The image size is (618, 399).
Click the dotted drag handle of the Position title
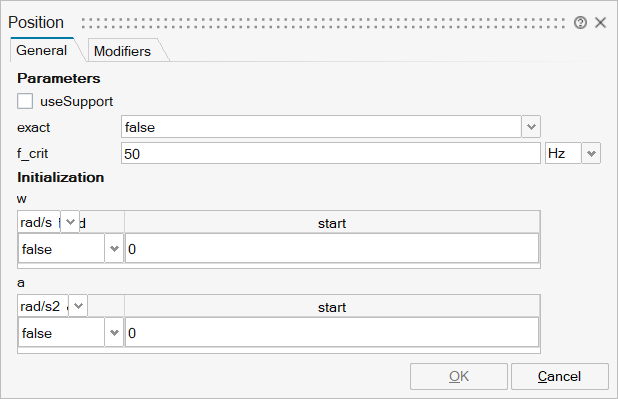point(323,23)
